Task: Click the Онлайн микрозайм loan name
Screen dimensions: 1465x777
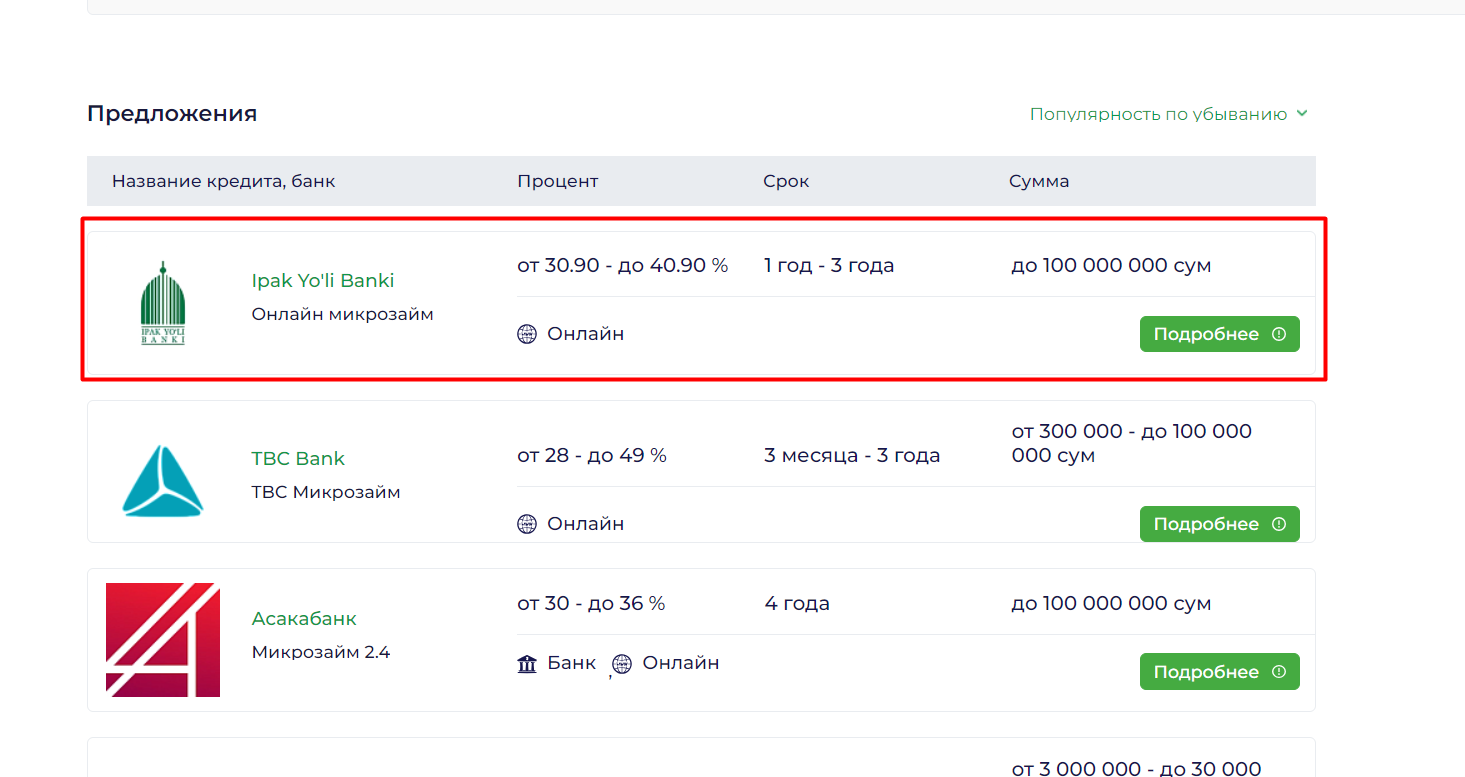Action: [343, 314]
